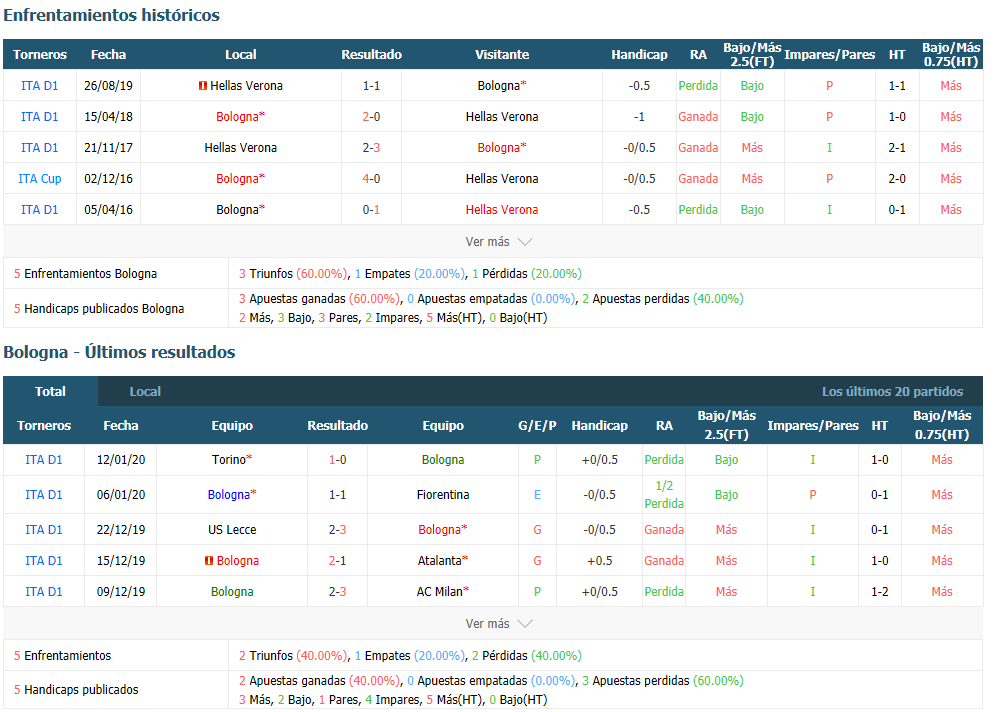Open ITA D1 link for 09/12/19 match

[44, 592]
